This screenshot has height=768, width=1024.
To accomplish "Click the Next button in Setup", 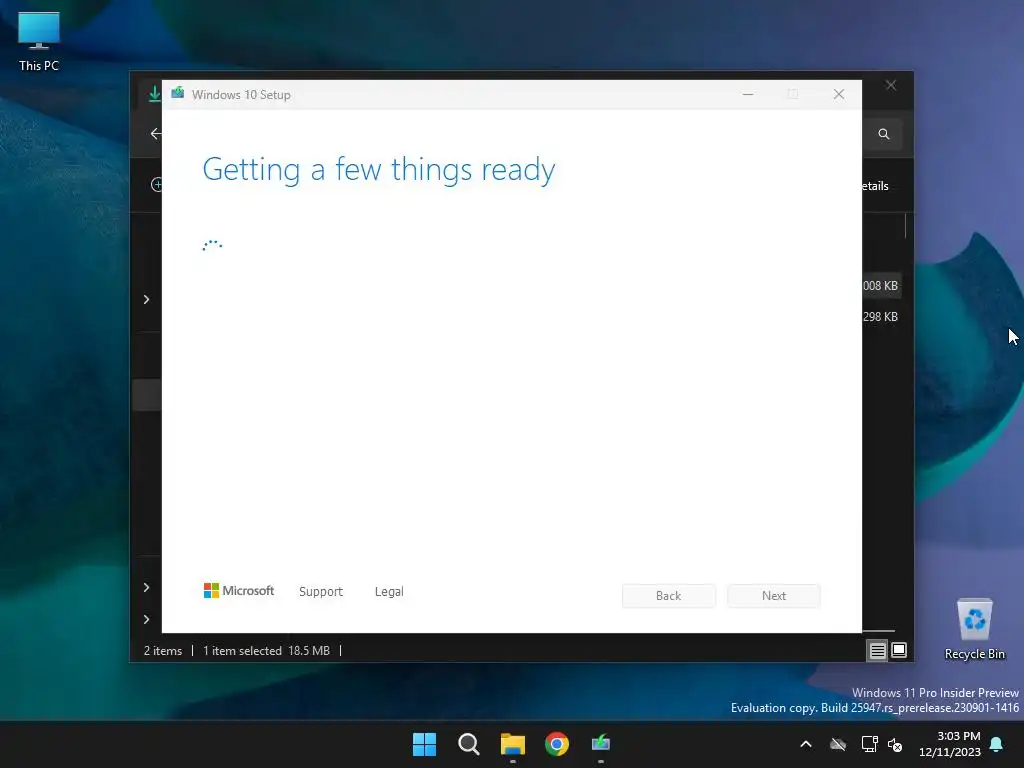I will (774, 596).
